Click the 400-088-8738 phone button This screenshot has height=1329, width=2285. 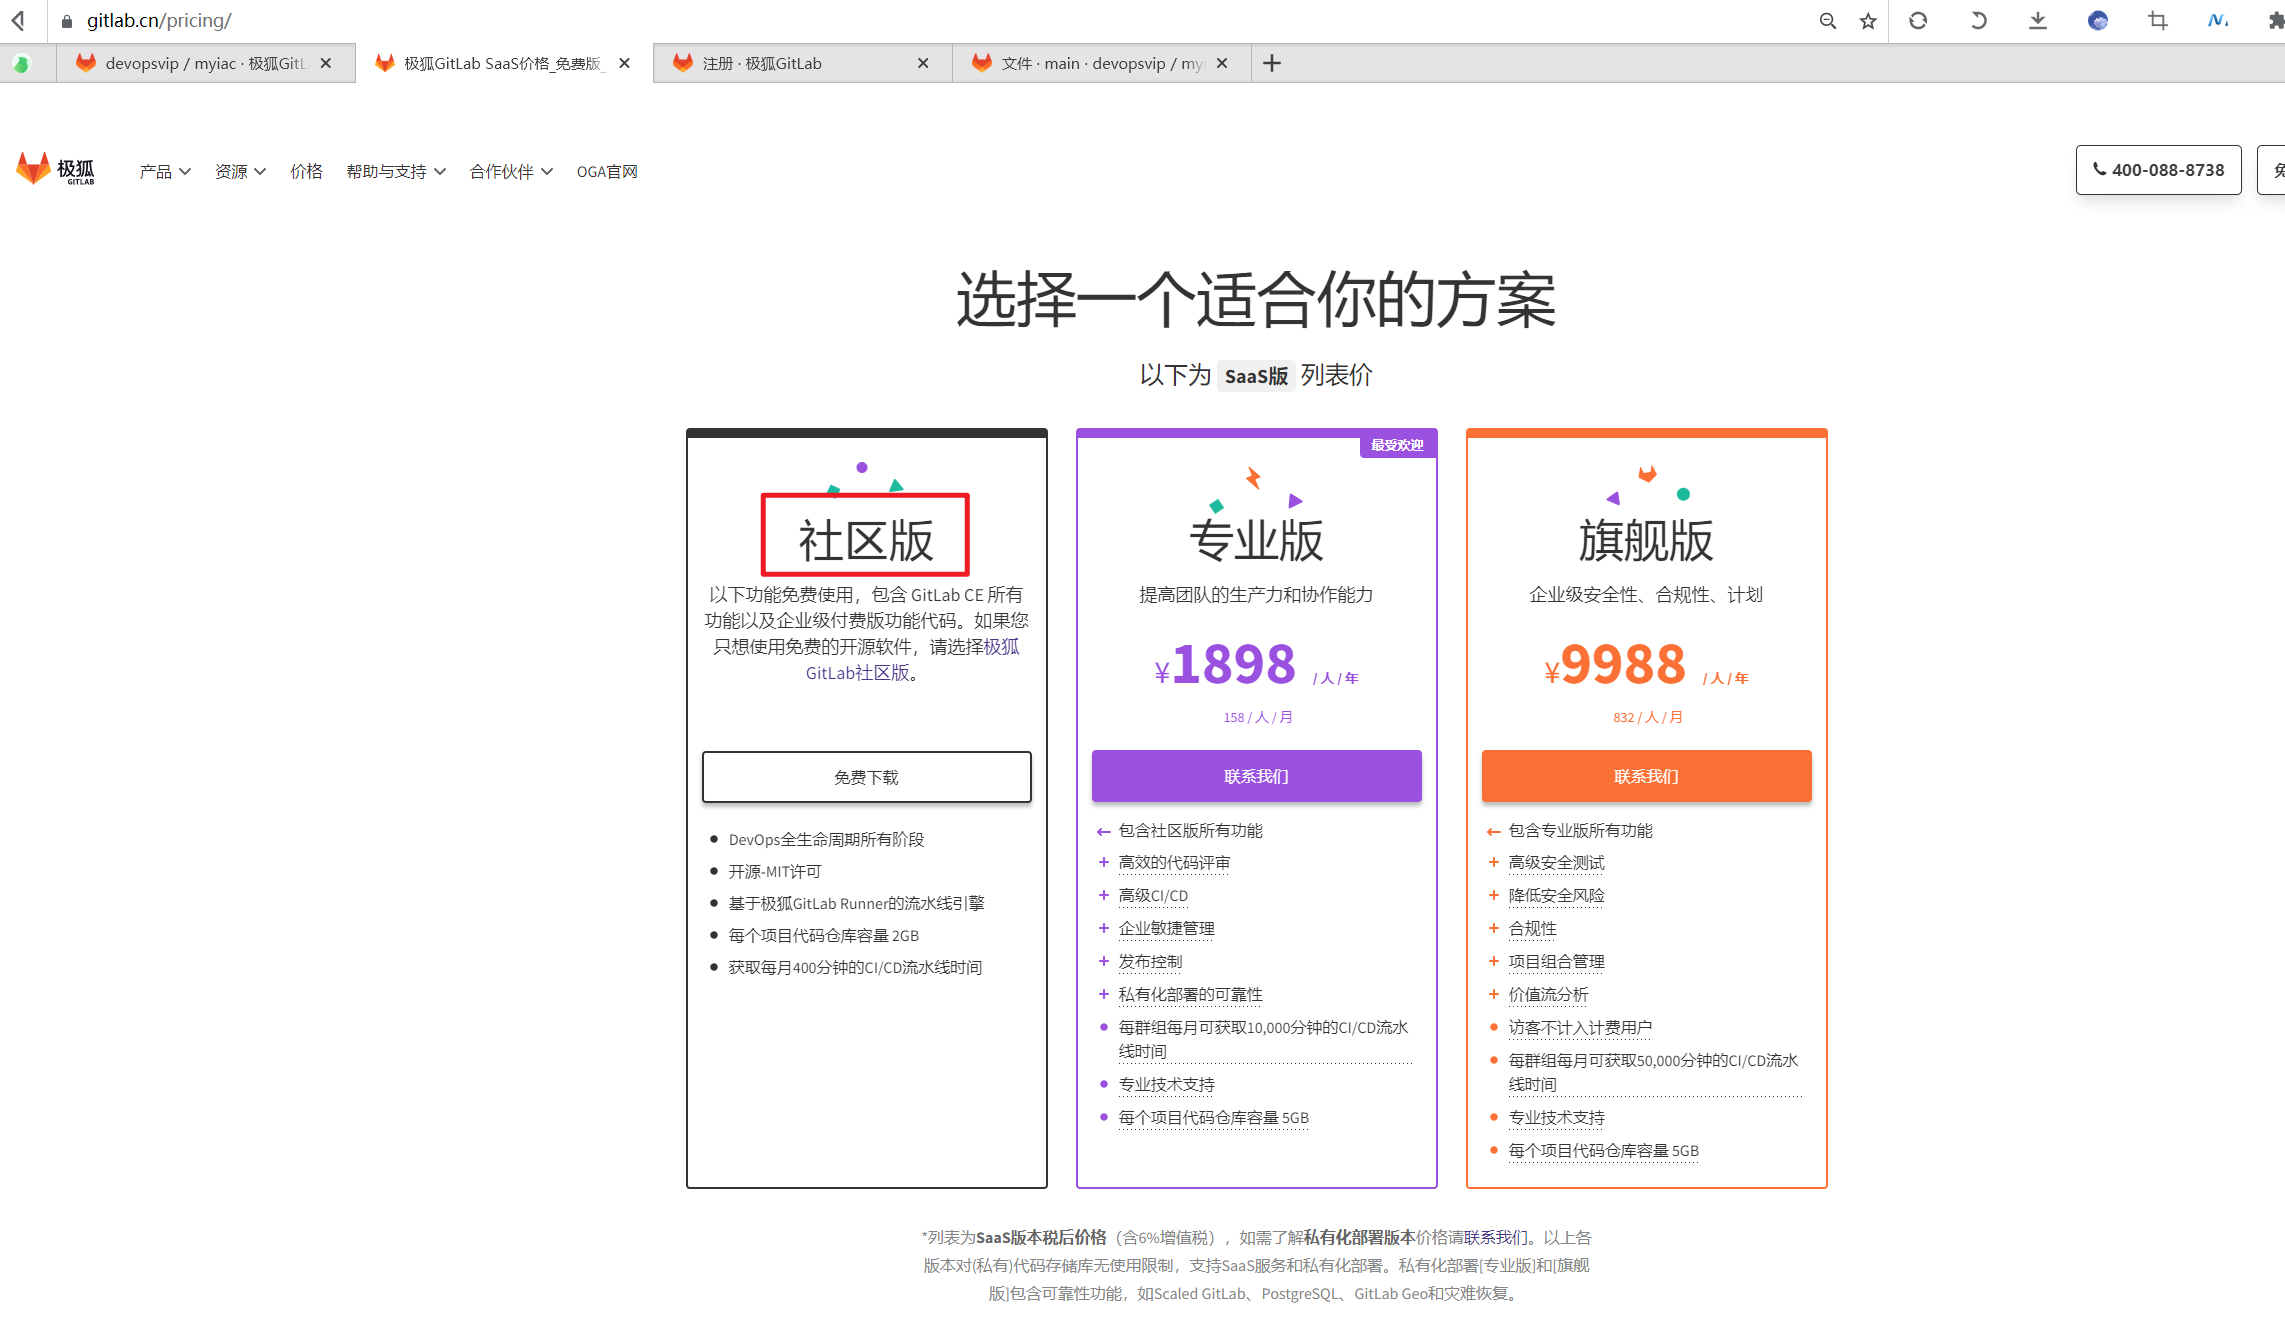2158,170
